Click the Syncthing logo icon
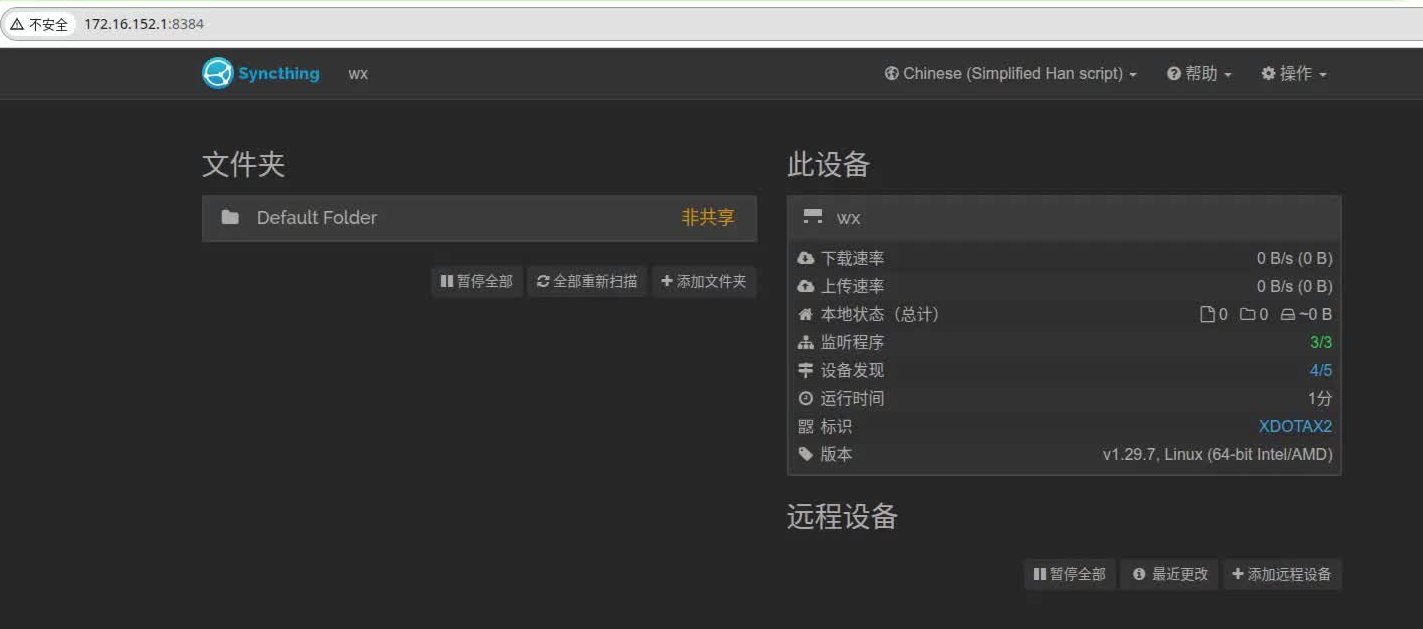The image size is (1423, 629). [217, 73]
